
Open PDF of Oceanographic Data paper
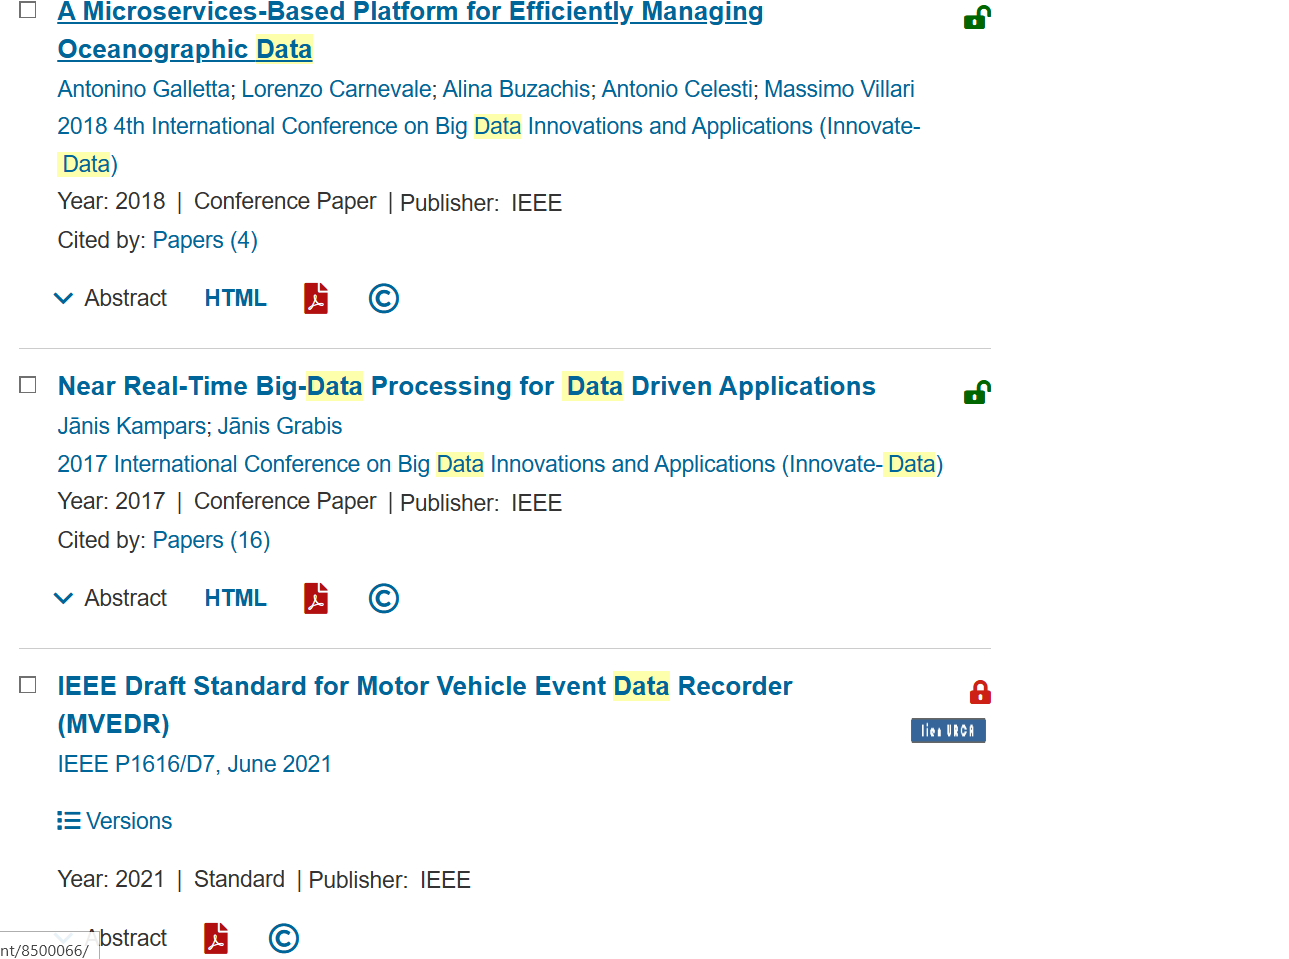click(x=316, y=298)
